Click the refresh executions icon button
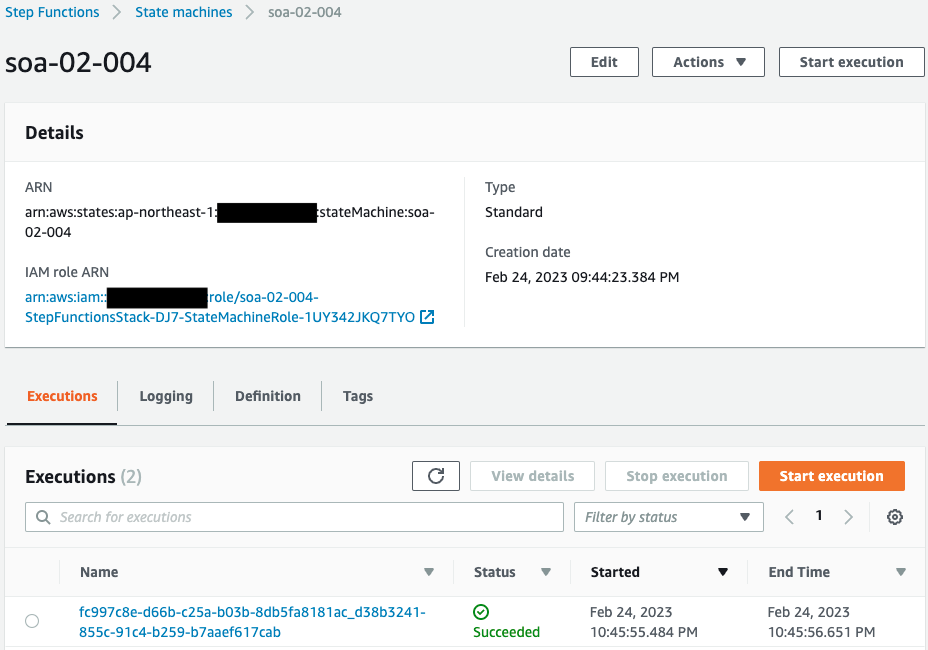 coord(436,476)
